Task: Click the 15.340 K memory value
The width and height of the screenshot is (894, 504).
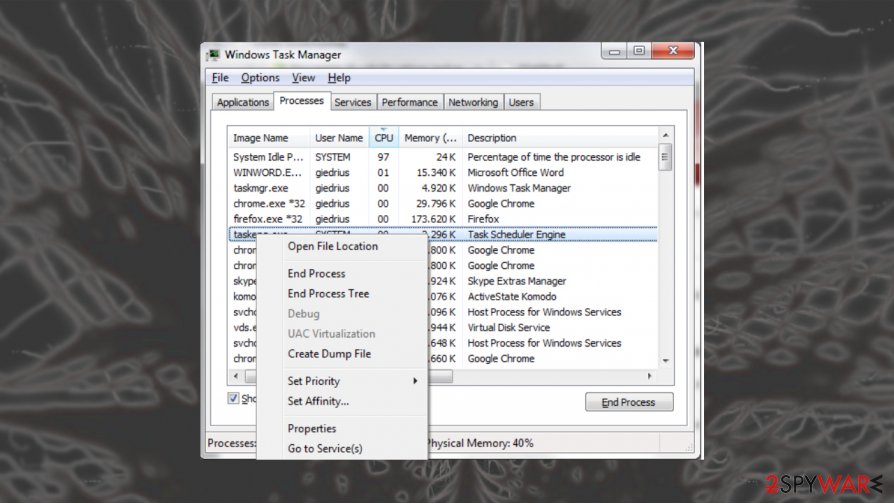Action: click(x=436, y=172)
